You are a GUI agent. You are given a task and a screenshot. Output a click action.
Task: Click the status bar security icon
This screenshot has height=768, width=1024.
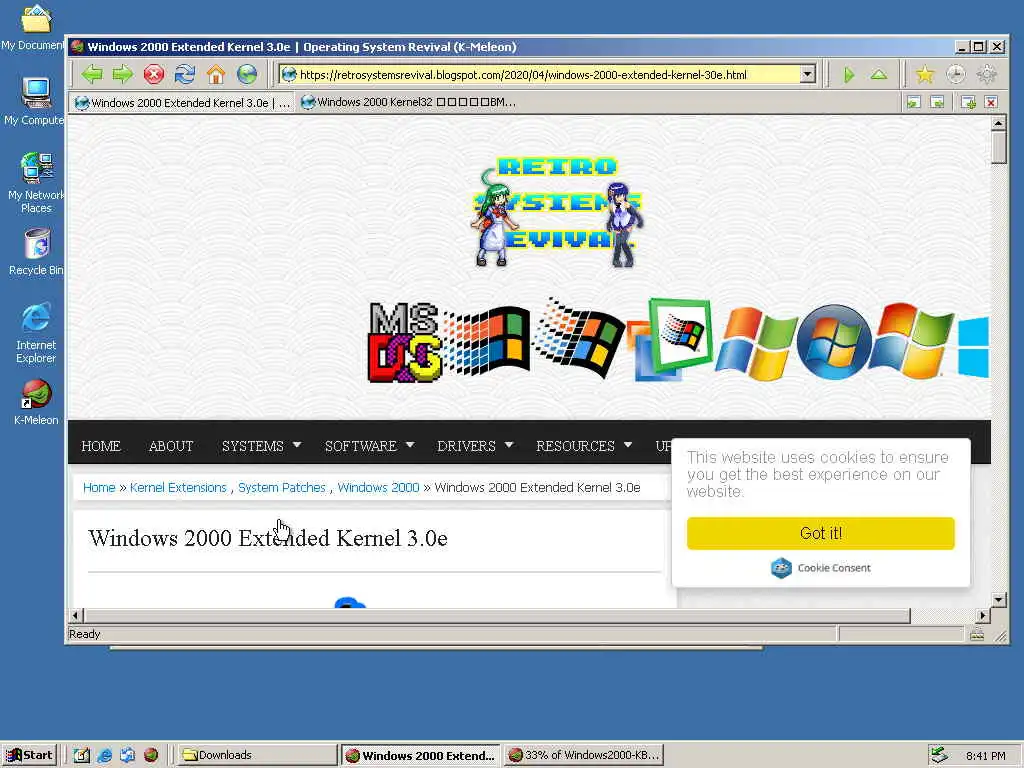(977, 634)
